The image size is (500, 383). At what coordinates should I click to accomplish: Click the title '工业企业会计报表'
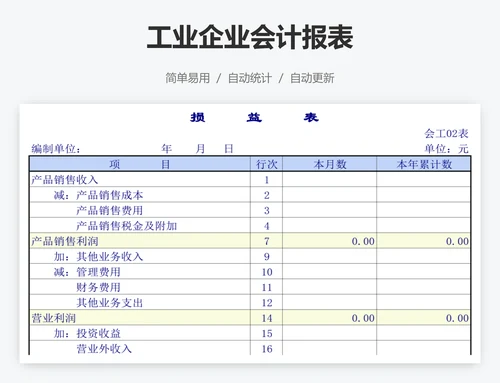click(x=250, y=37)
